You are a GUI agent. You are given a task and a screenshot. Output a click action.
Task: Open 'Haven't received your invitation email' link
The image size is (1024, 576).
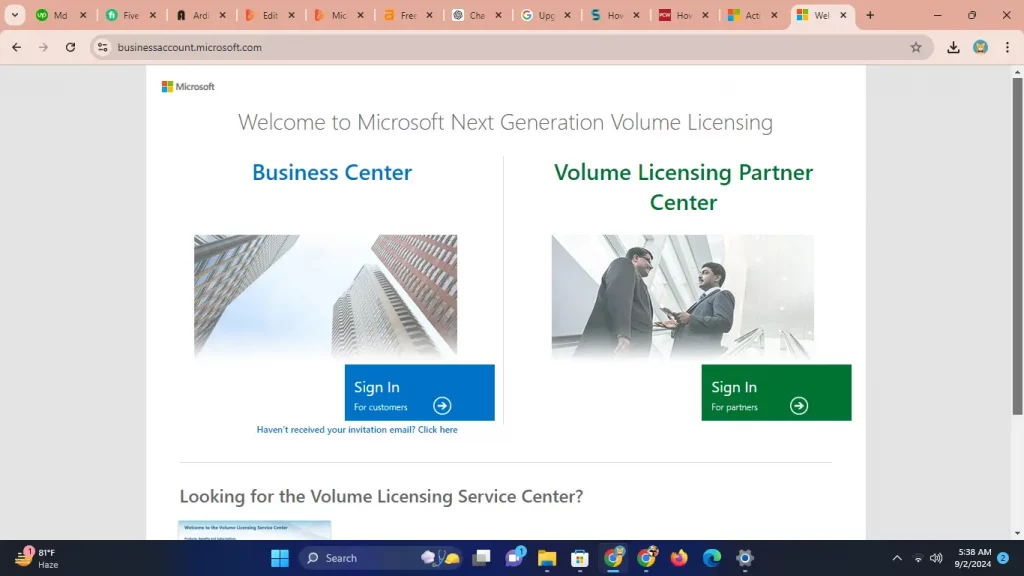click(x=357, y=430)
